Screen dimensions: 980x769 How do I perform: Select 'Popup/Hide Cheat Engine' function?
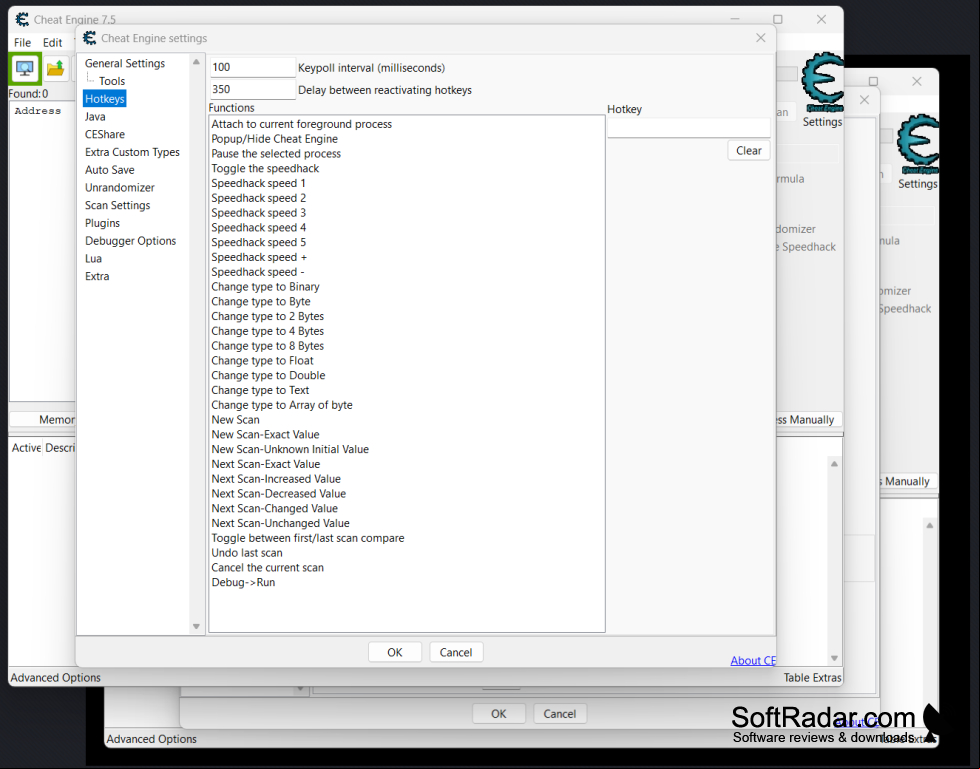pyautogui.click(x=274, y=139)
